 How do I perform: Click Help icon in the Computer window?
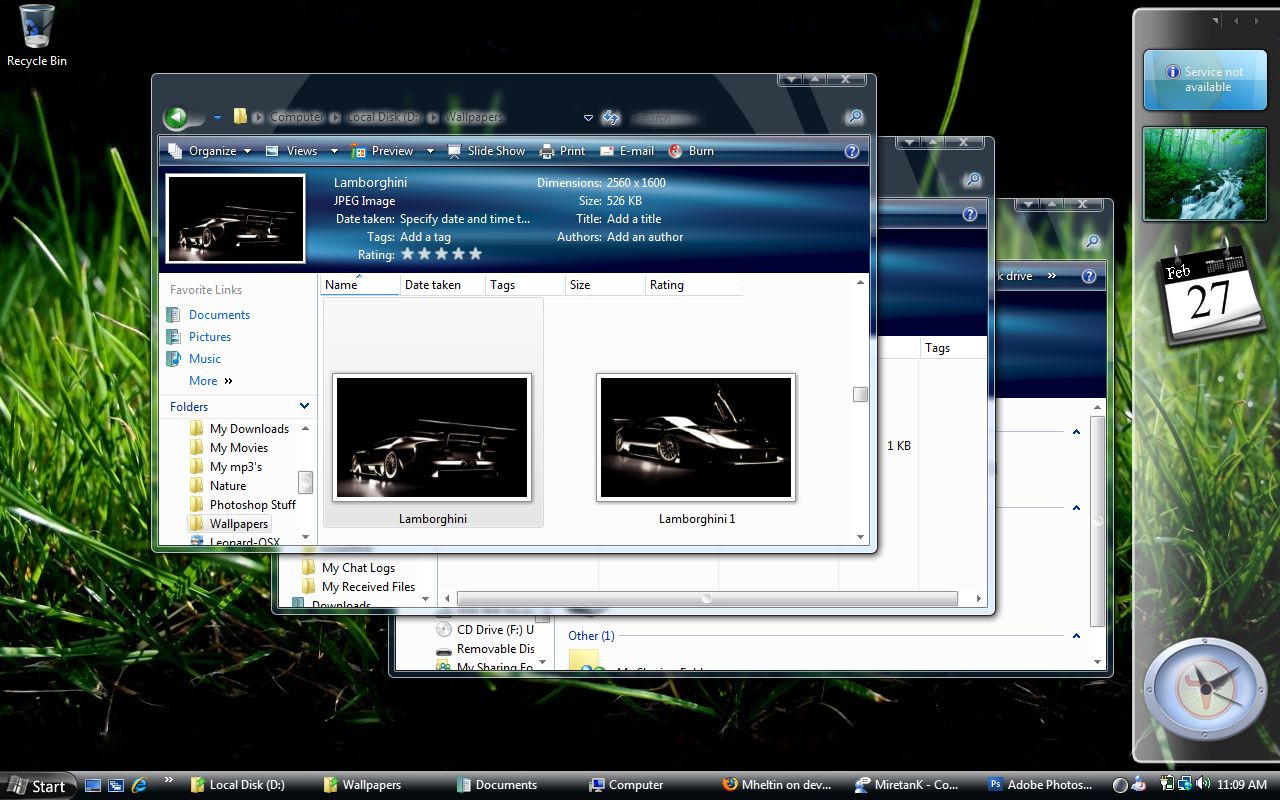click(1091, 275)
